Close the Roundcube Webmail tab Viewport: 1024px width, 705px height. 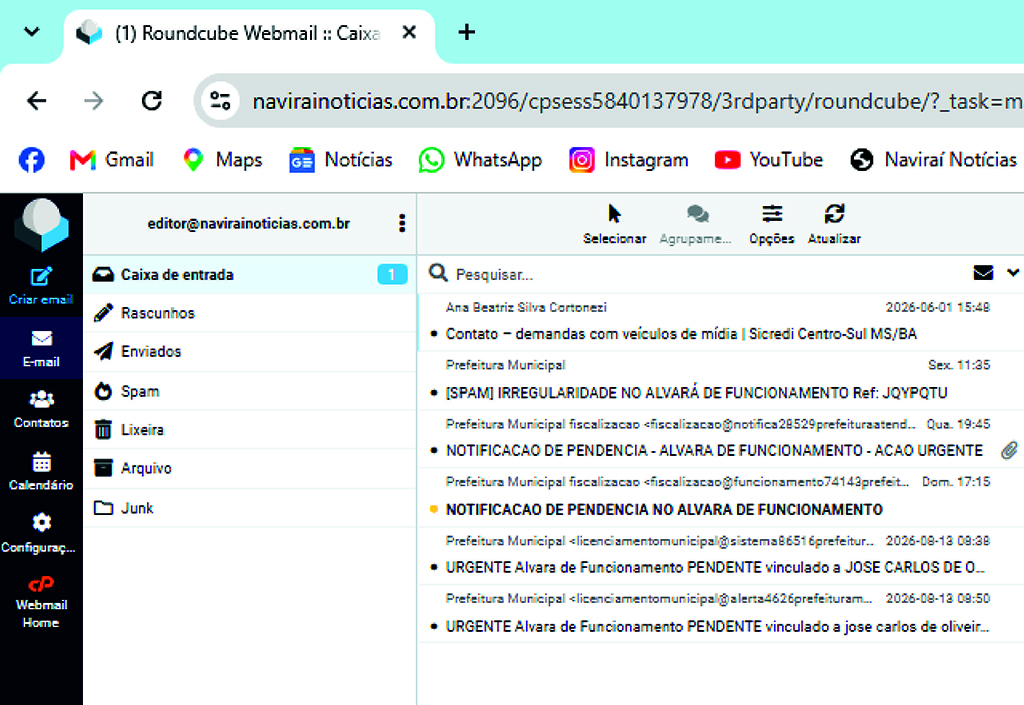click(x=409, y=32)
